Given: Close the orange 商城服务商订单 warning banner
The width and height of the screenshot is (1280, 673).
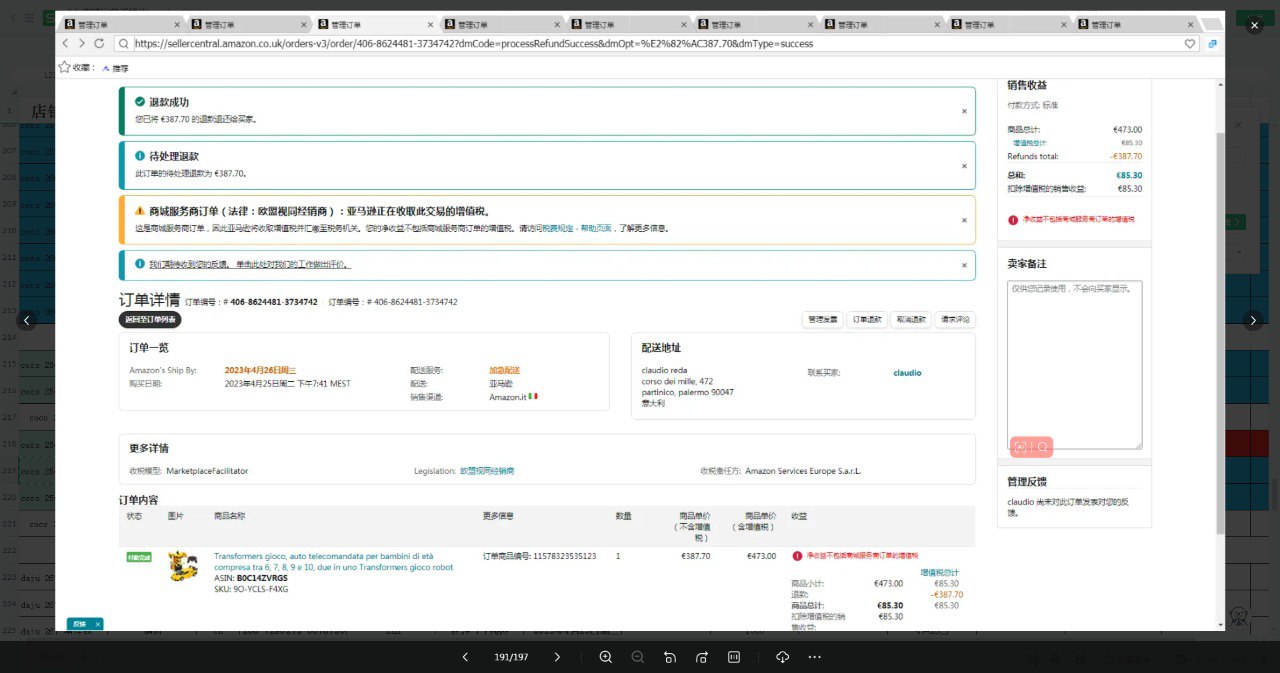Looking at the screenshot, I should (964, 220).
